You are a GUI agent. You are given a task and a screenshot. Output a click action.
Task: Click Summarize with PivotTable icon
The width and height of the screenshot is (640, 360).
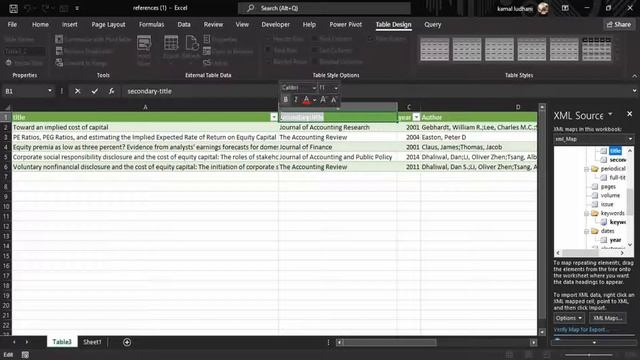[x=59, y=39]
